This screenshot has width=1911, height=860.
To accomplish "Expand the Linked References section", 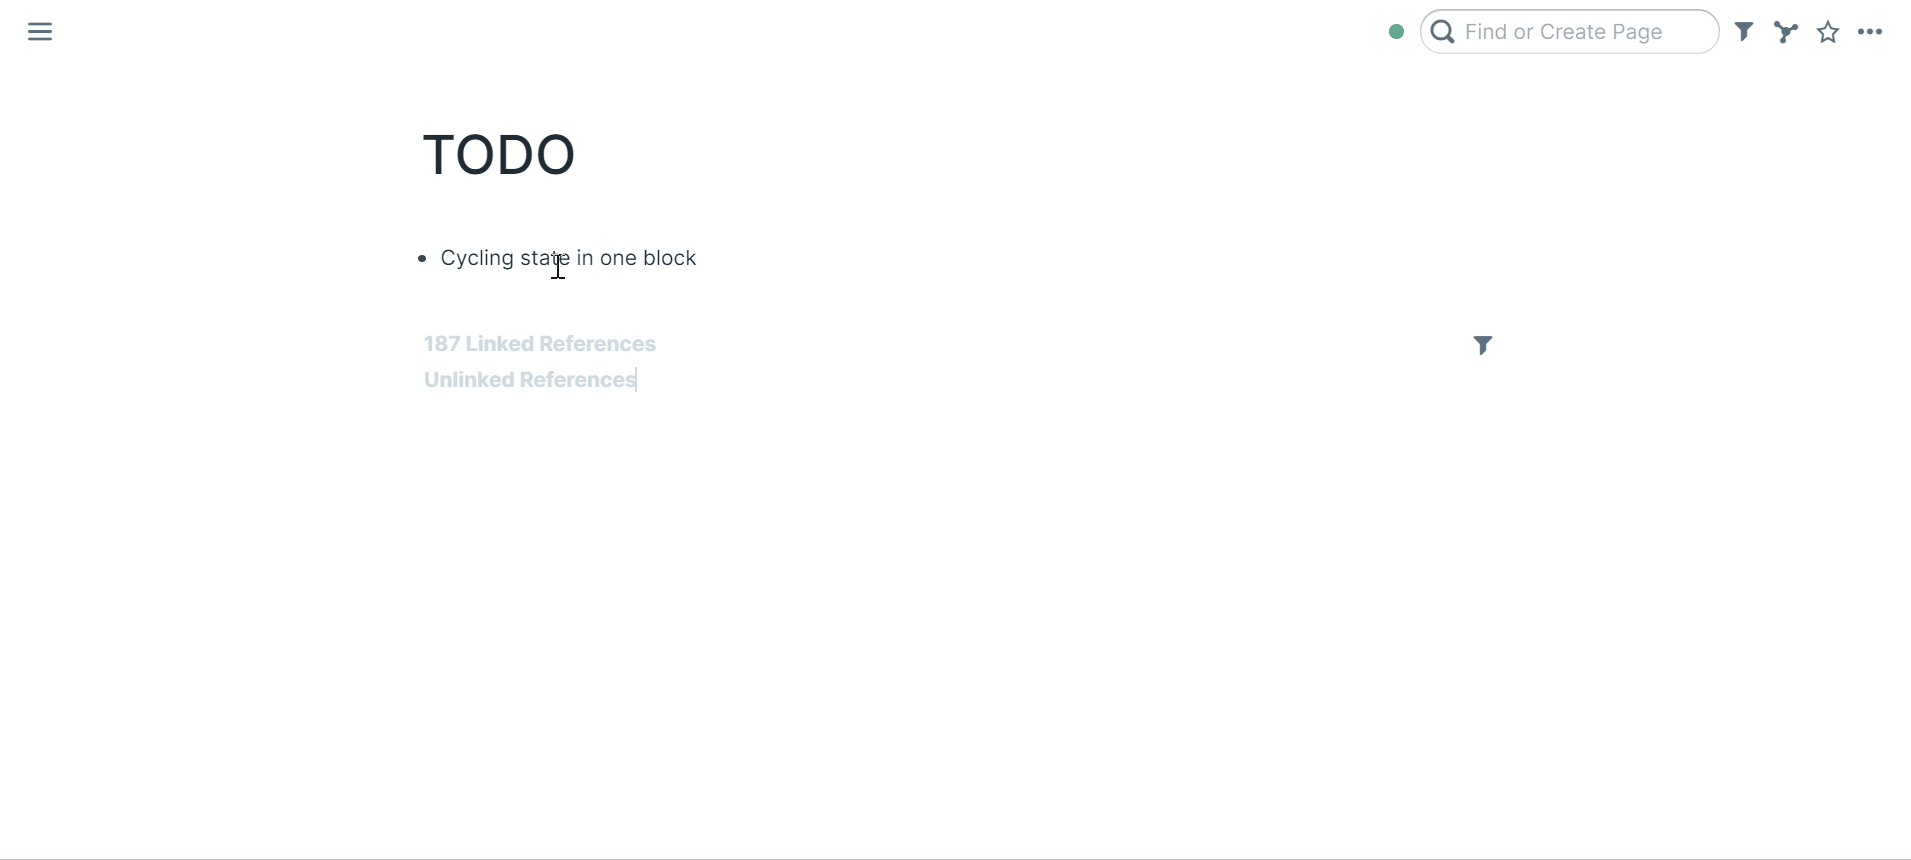I will pos(540,344).
